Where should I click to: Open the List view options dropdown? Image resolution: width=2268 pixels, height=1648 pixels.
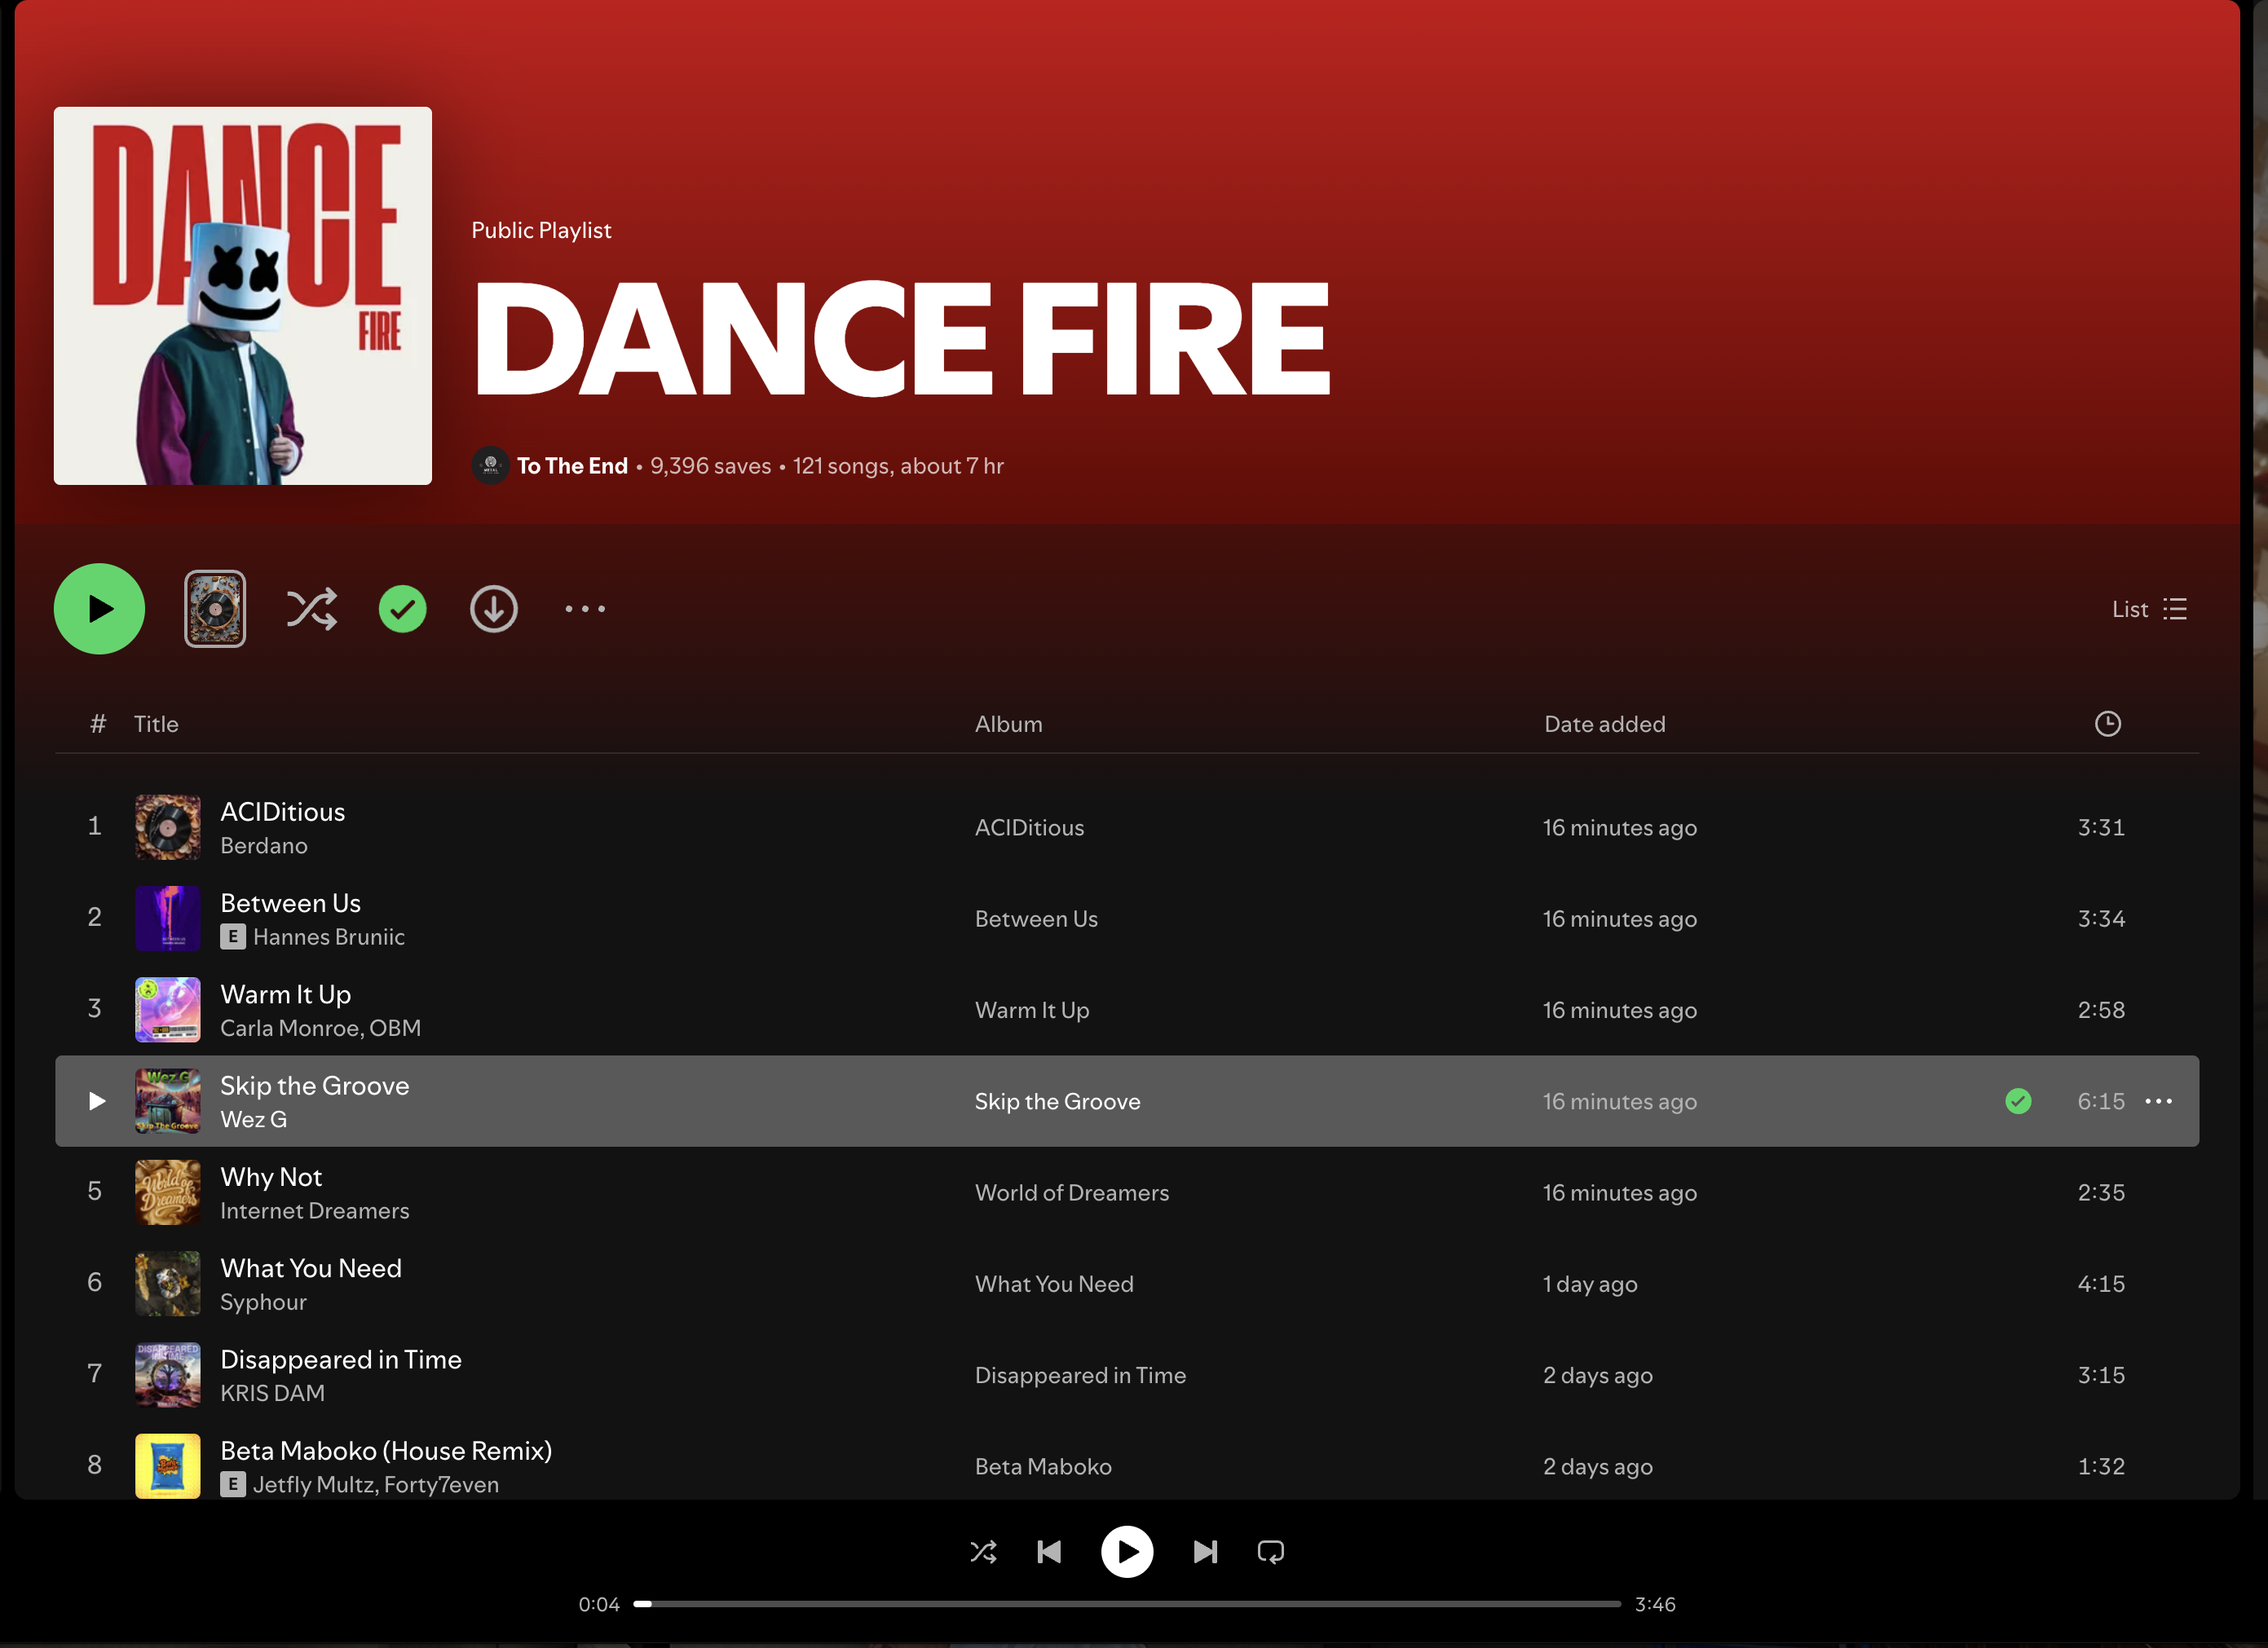click(2148, 609)
